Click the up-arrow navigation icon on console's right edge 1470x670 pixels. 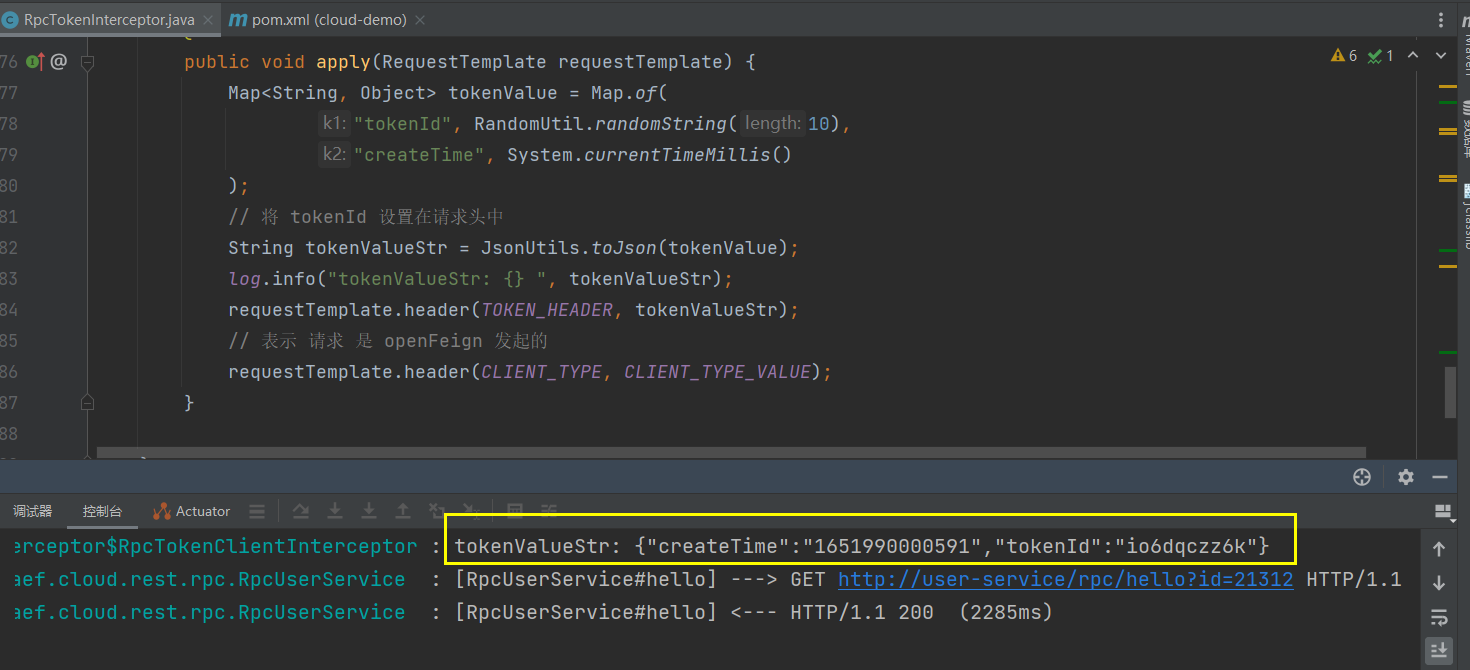click(1440, 548)
